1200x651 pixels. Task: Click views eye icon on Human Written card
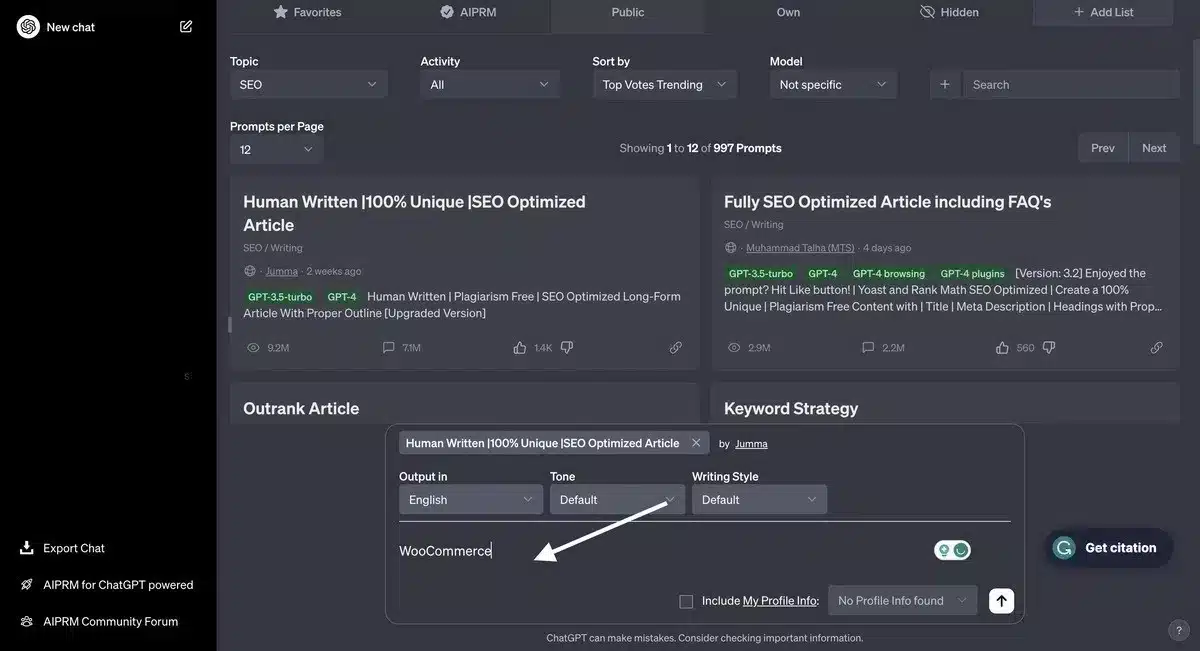click(253, 348)
